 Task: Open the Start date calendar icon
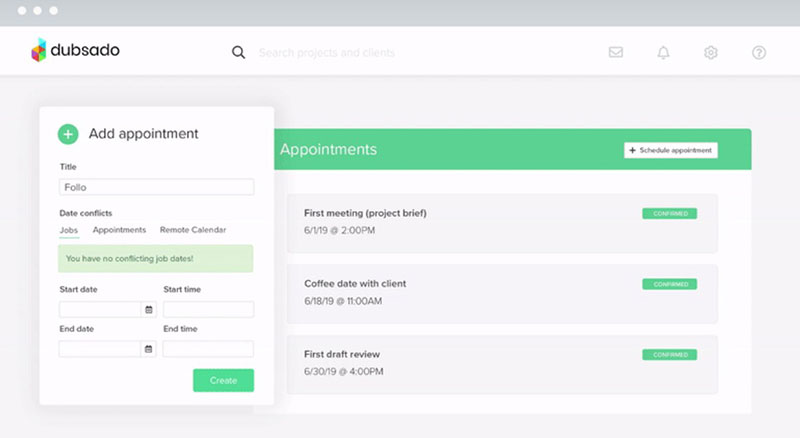click(x=148, y=309)
